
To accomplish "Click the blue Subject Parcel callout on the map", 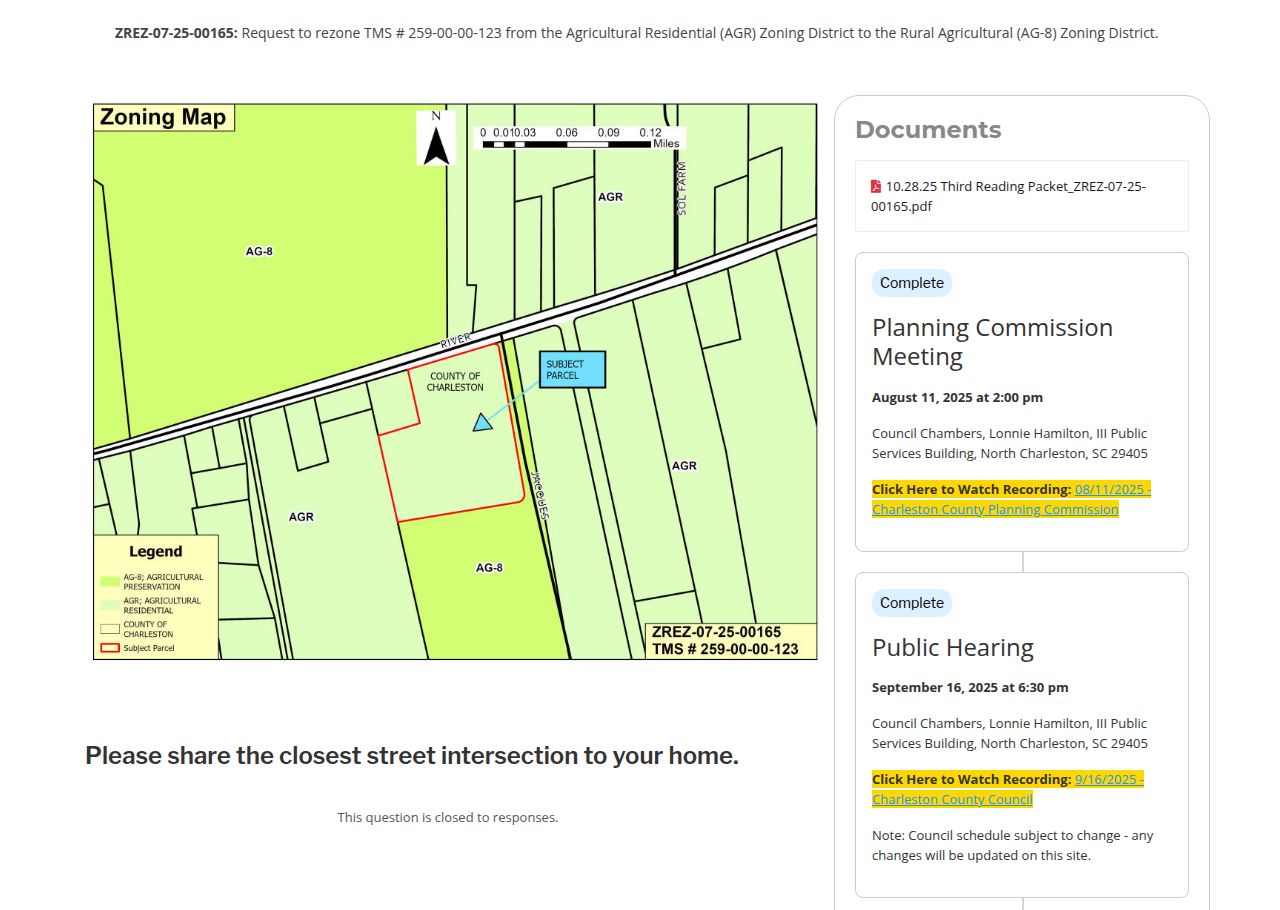I will point(572,370).
